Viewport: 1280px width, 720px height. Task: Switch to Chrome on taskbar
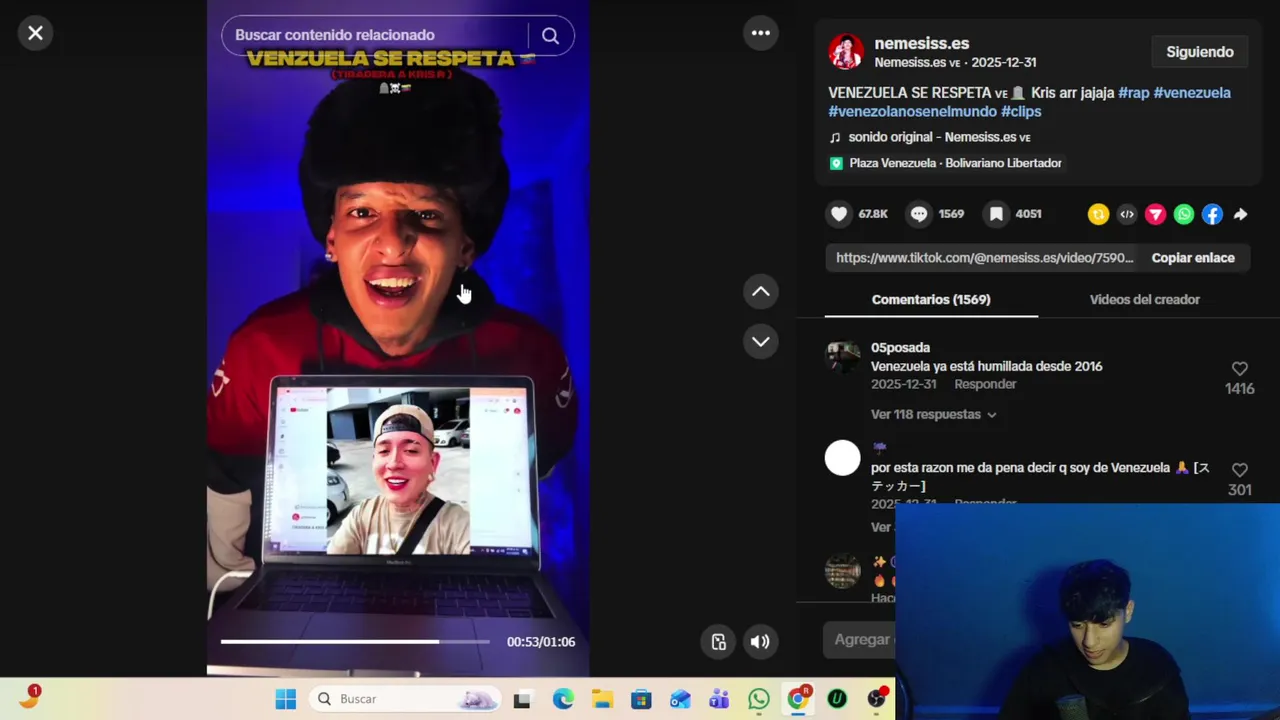[798, 699]
